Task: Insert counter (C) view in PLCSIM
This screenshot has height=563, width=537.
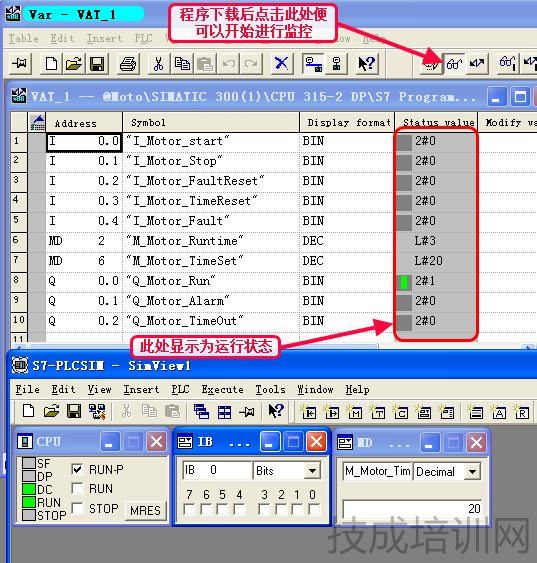Action: [401, 413]
